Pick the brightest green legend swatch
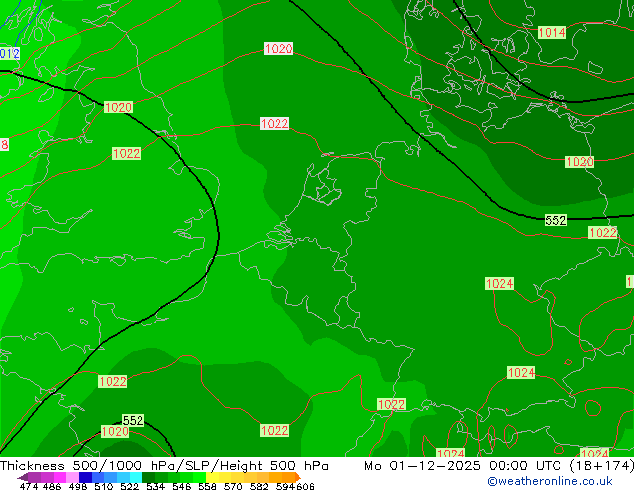634x490 pixels. 199,477
